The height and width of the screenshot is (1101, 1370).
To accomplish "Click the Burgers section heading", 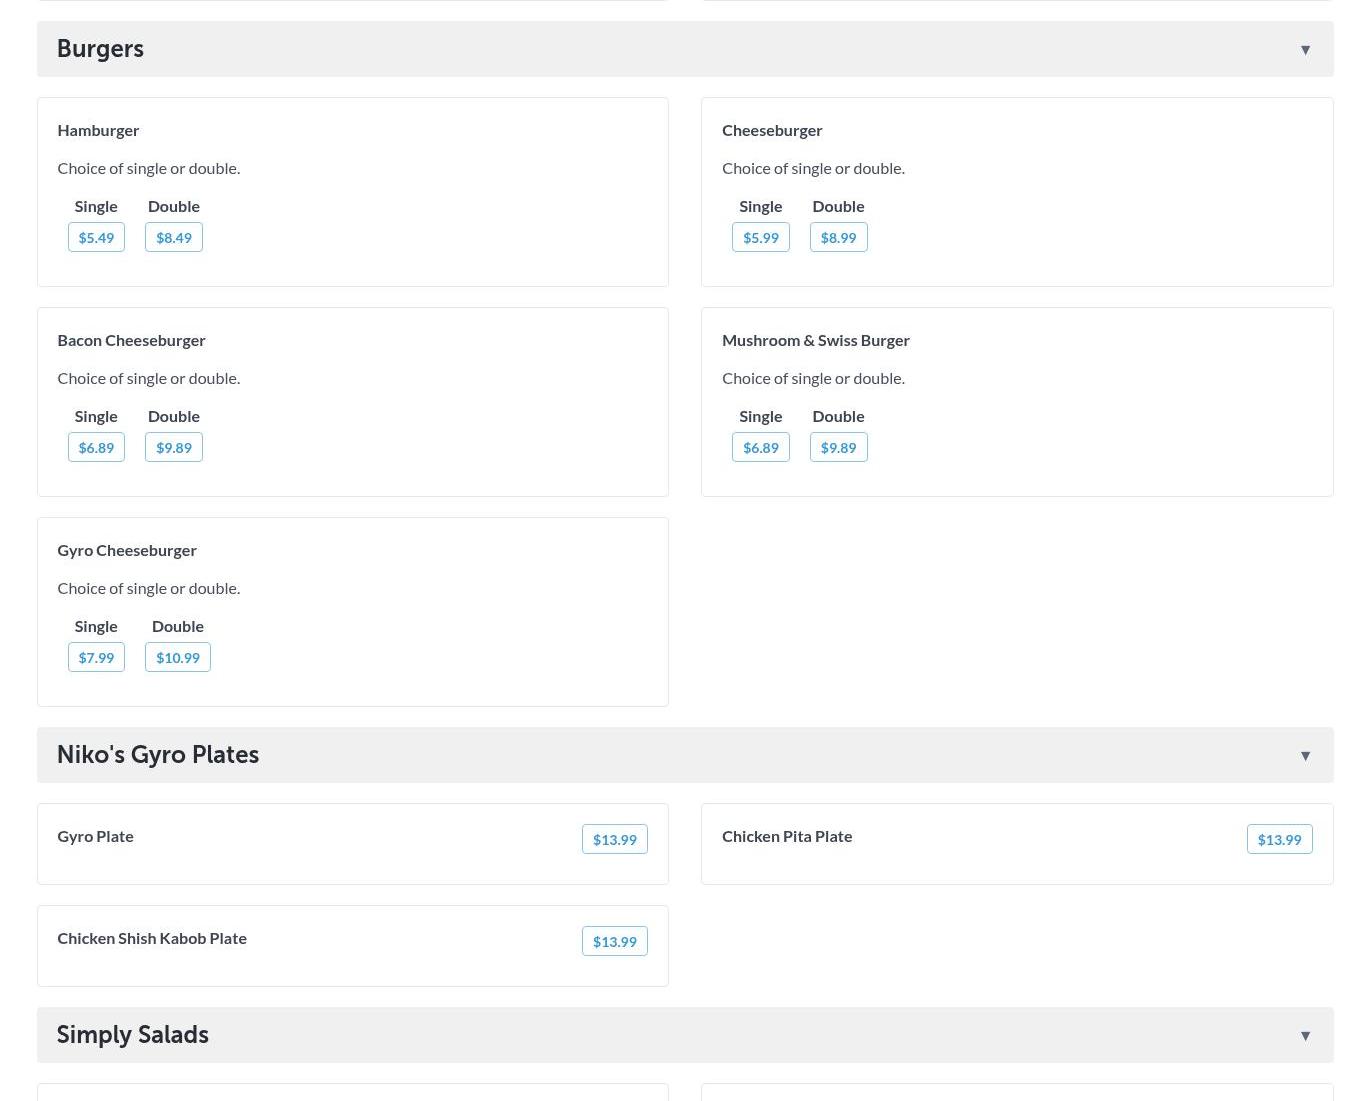I will [100, 49].
